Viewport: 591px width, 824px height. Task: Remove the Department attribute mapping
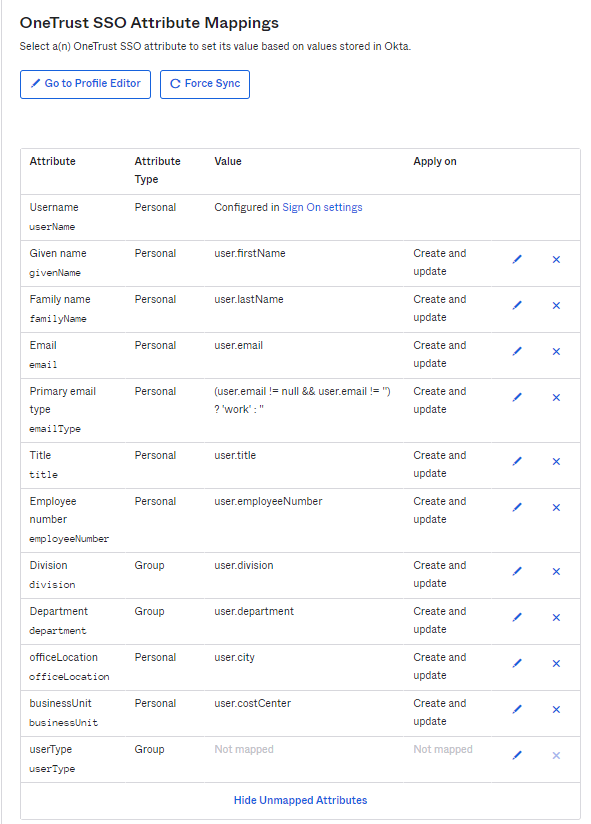556,617
